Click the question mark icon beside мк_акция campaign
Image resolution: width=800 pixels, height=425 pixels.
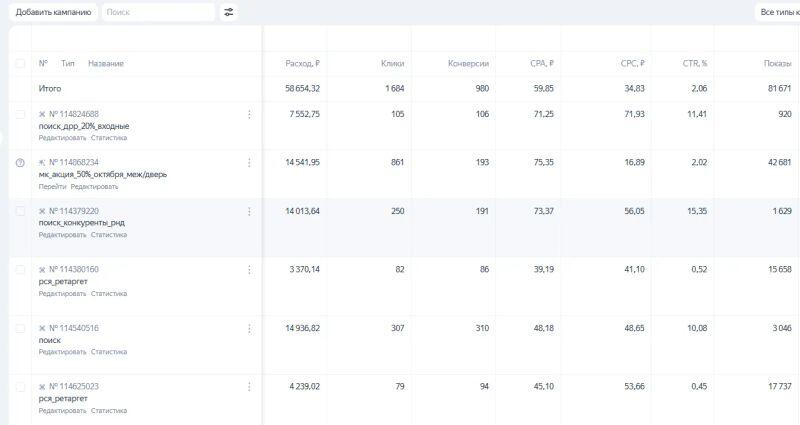click(20, 162)
